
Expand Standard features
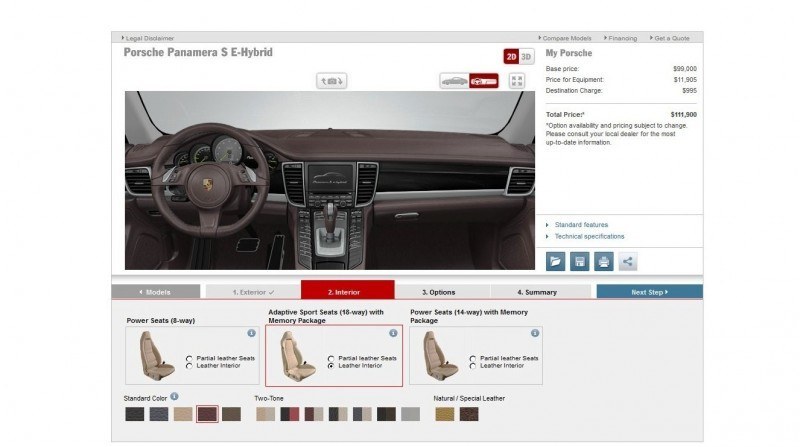point(581,225)
